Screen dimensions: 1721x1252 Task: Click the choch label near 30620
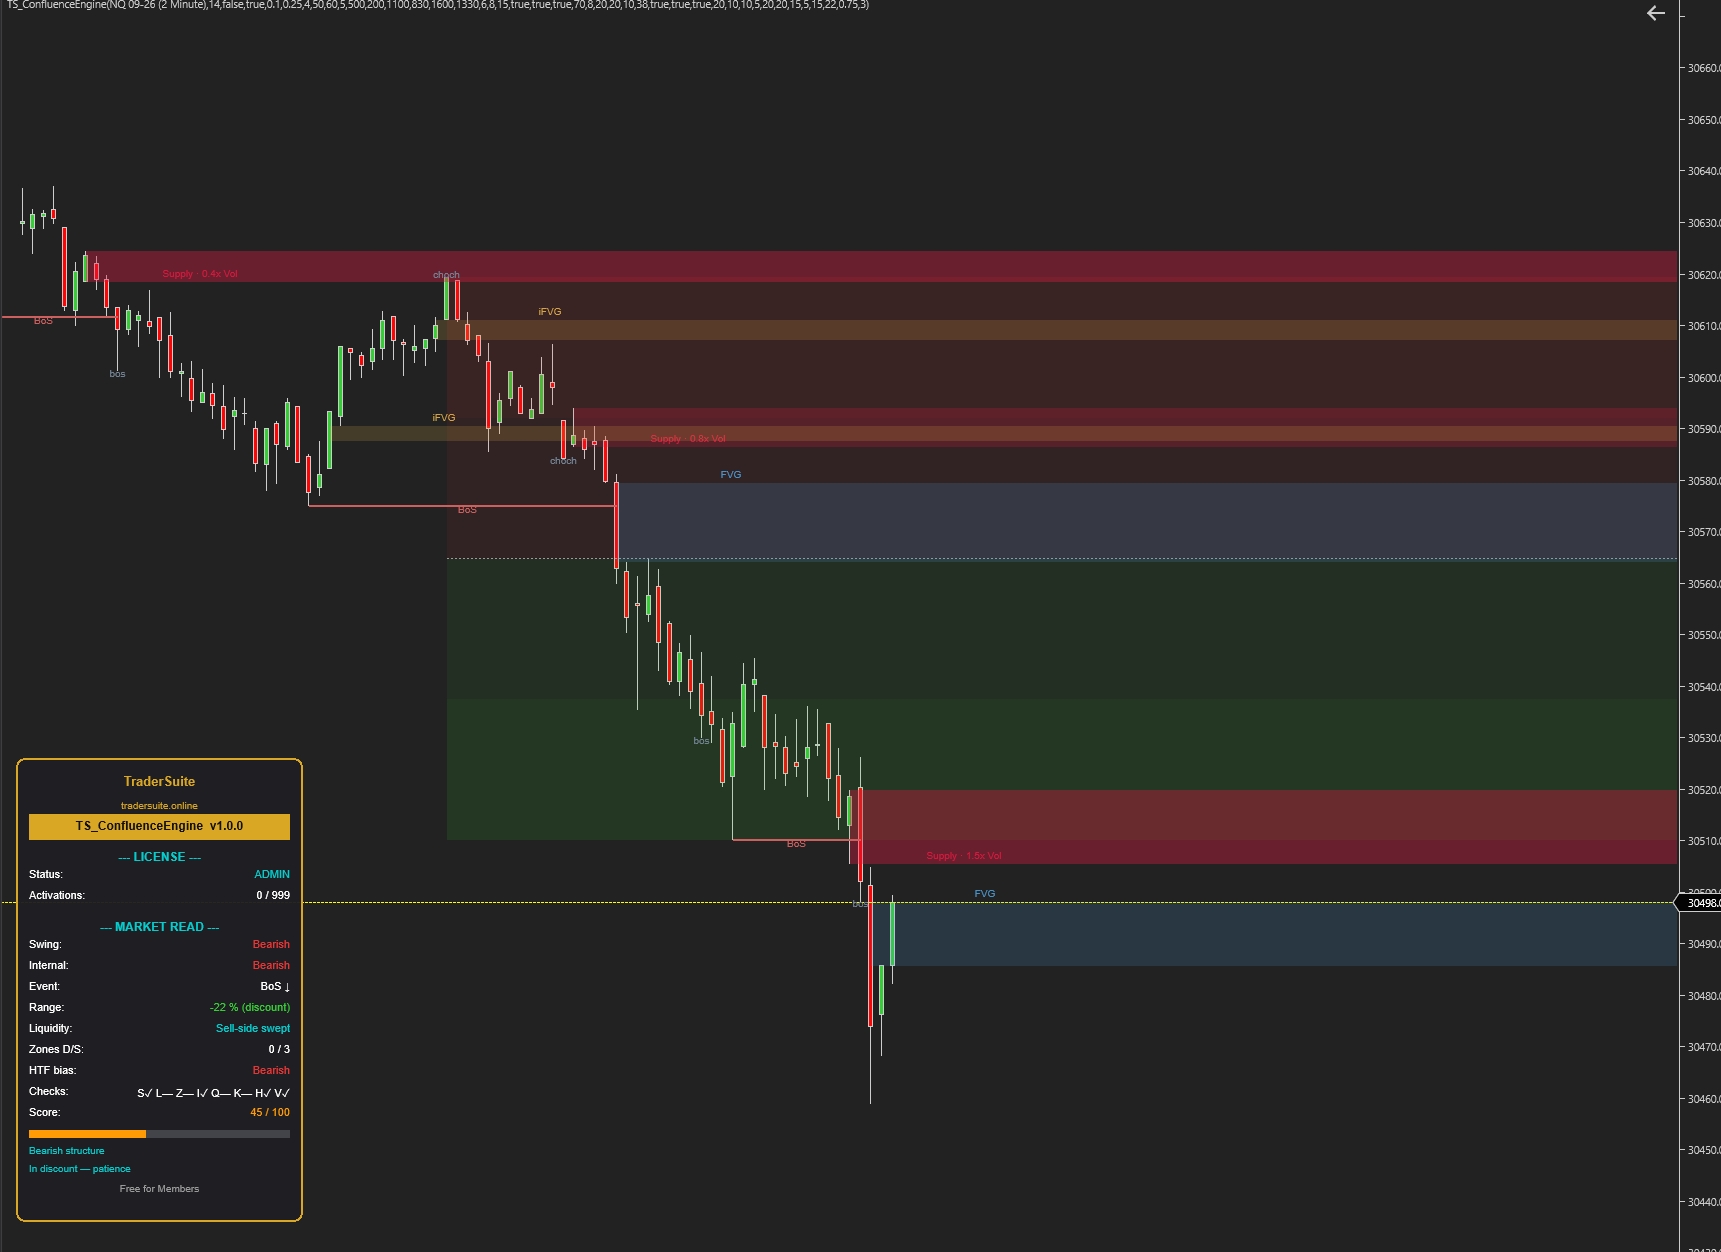pyautogui.click(x=446, y=275)
